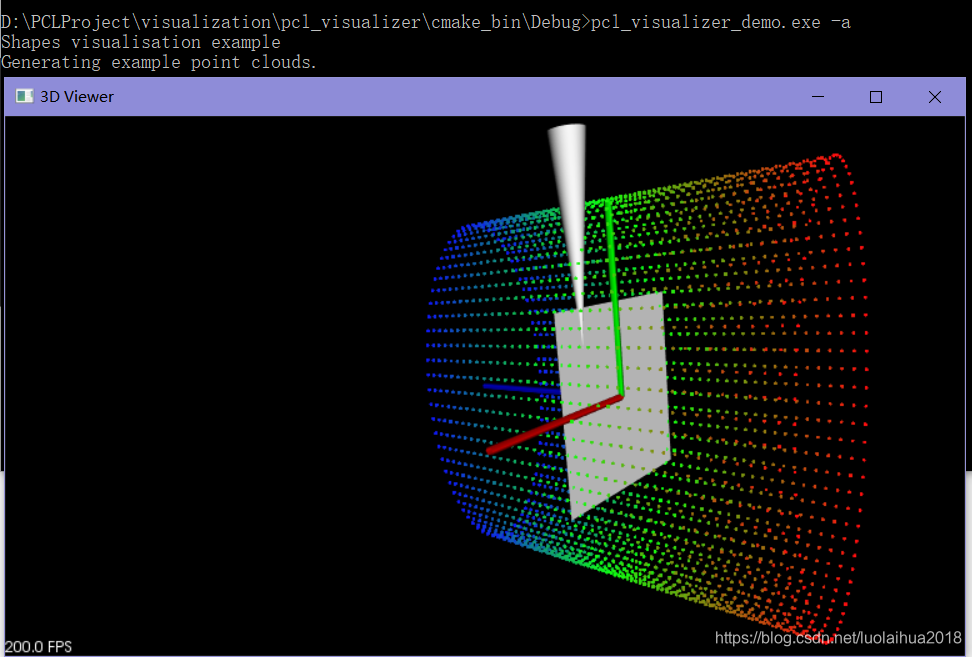Image resolution: width=972 pixels, height=657 pixels.
Task: Click the 3D Viewer window icon
Action: (24, 96)
